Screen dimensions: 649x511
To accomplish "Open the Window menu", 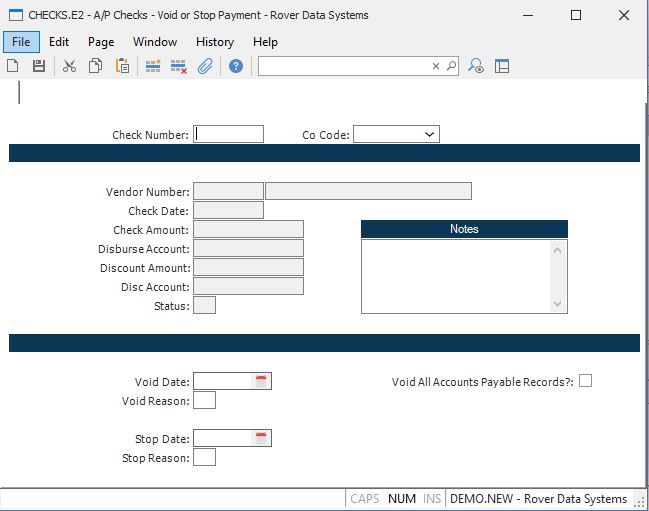I will tap(155, 42).
